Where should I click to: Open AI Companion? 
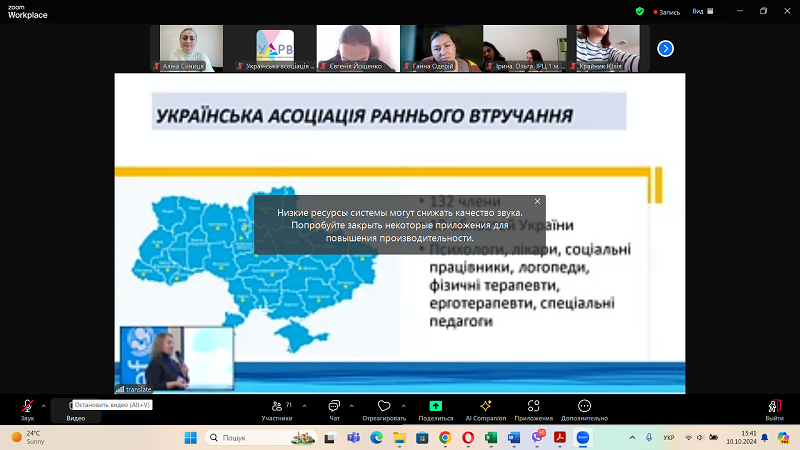tap(486, 410)
